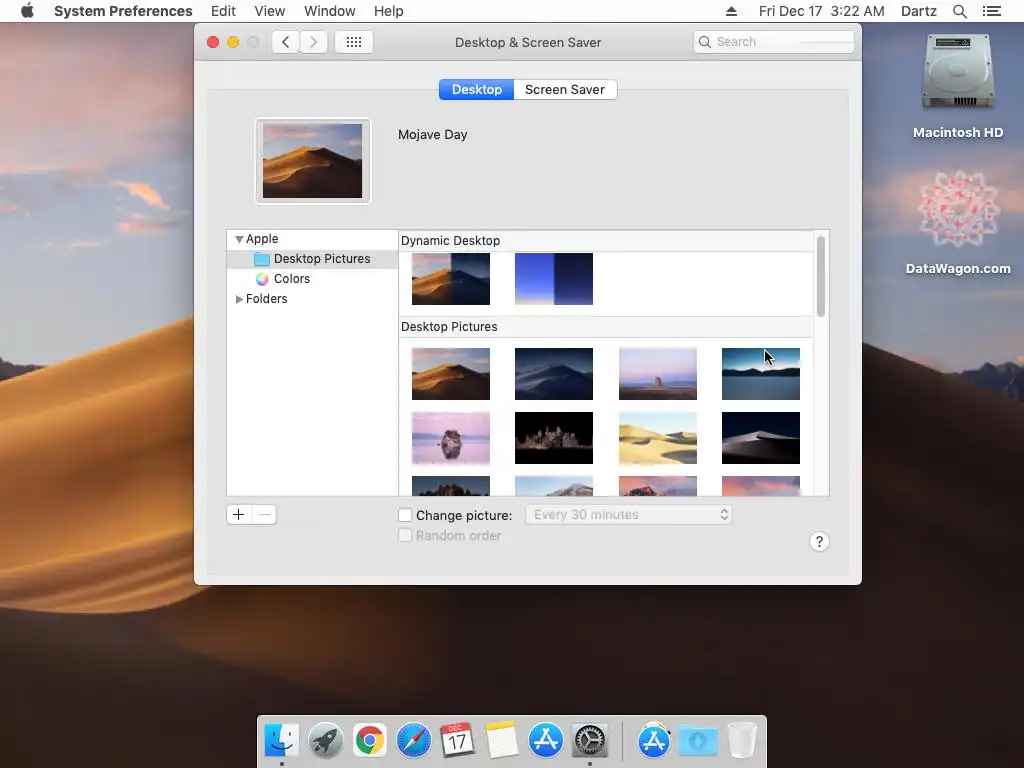Switch to the Desktop tab
The image size is (1024, 768).
[477, 89]
